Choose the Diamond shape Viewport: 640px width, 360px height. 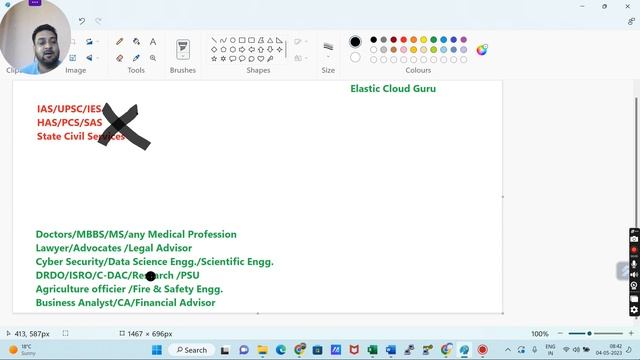(x=214, y=49)
